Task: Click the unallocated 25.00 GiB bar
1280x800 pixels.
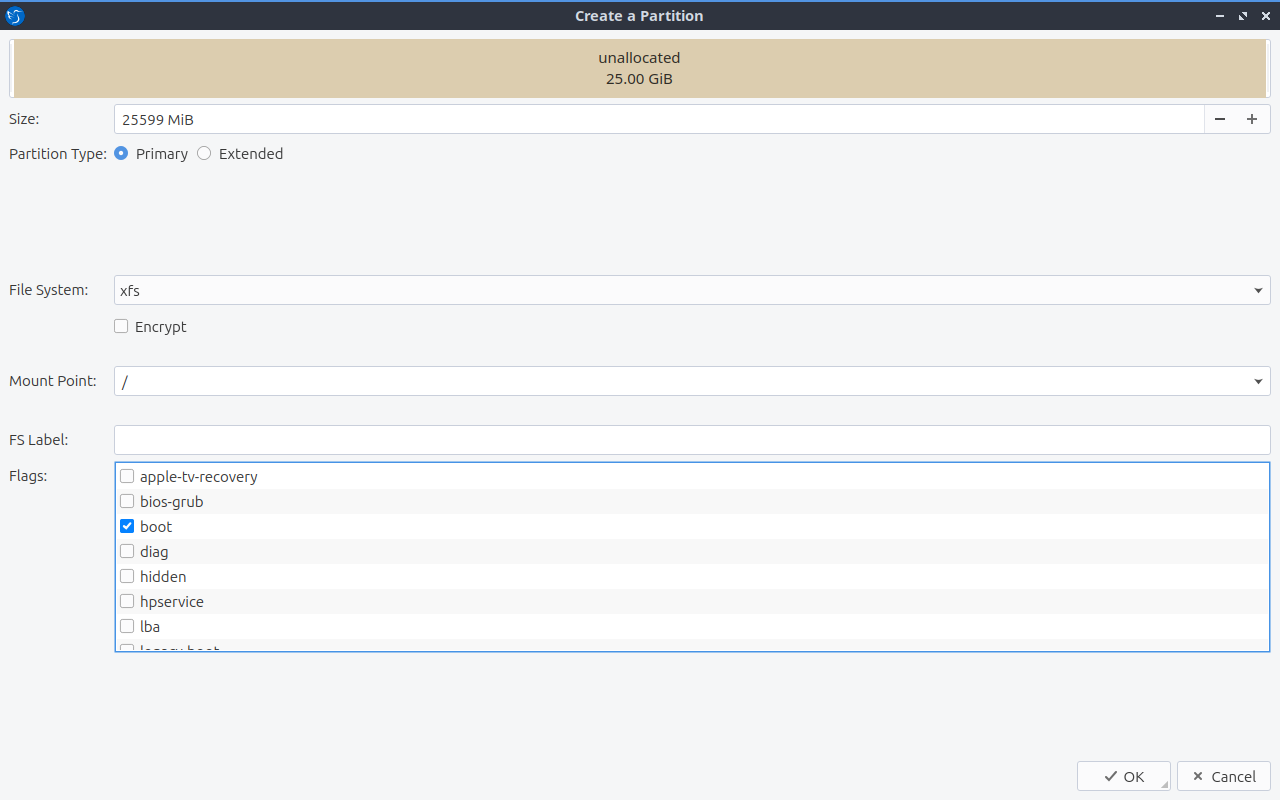Action: pos(639,68)
